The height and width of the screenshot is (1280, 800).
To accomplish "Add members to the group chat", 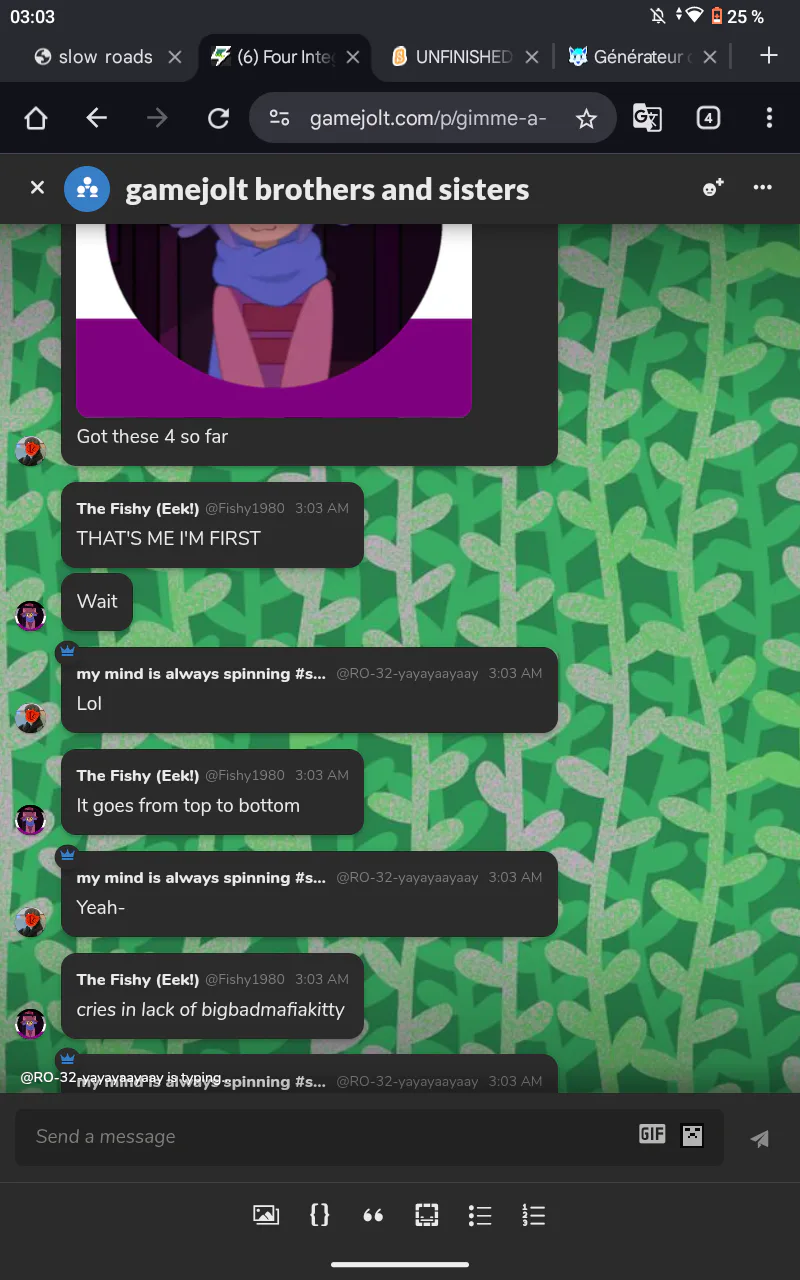I will tap(713, 187).
